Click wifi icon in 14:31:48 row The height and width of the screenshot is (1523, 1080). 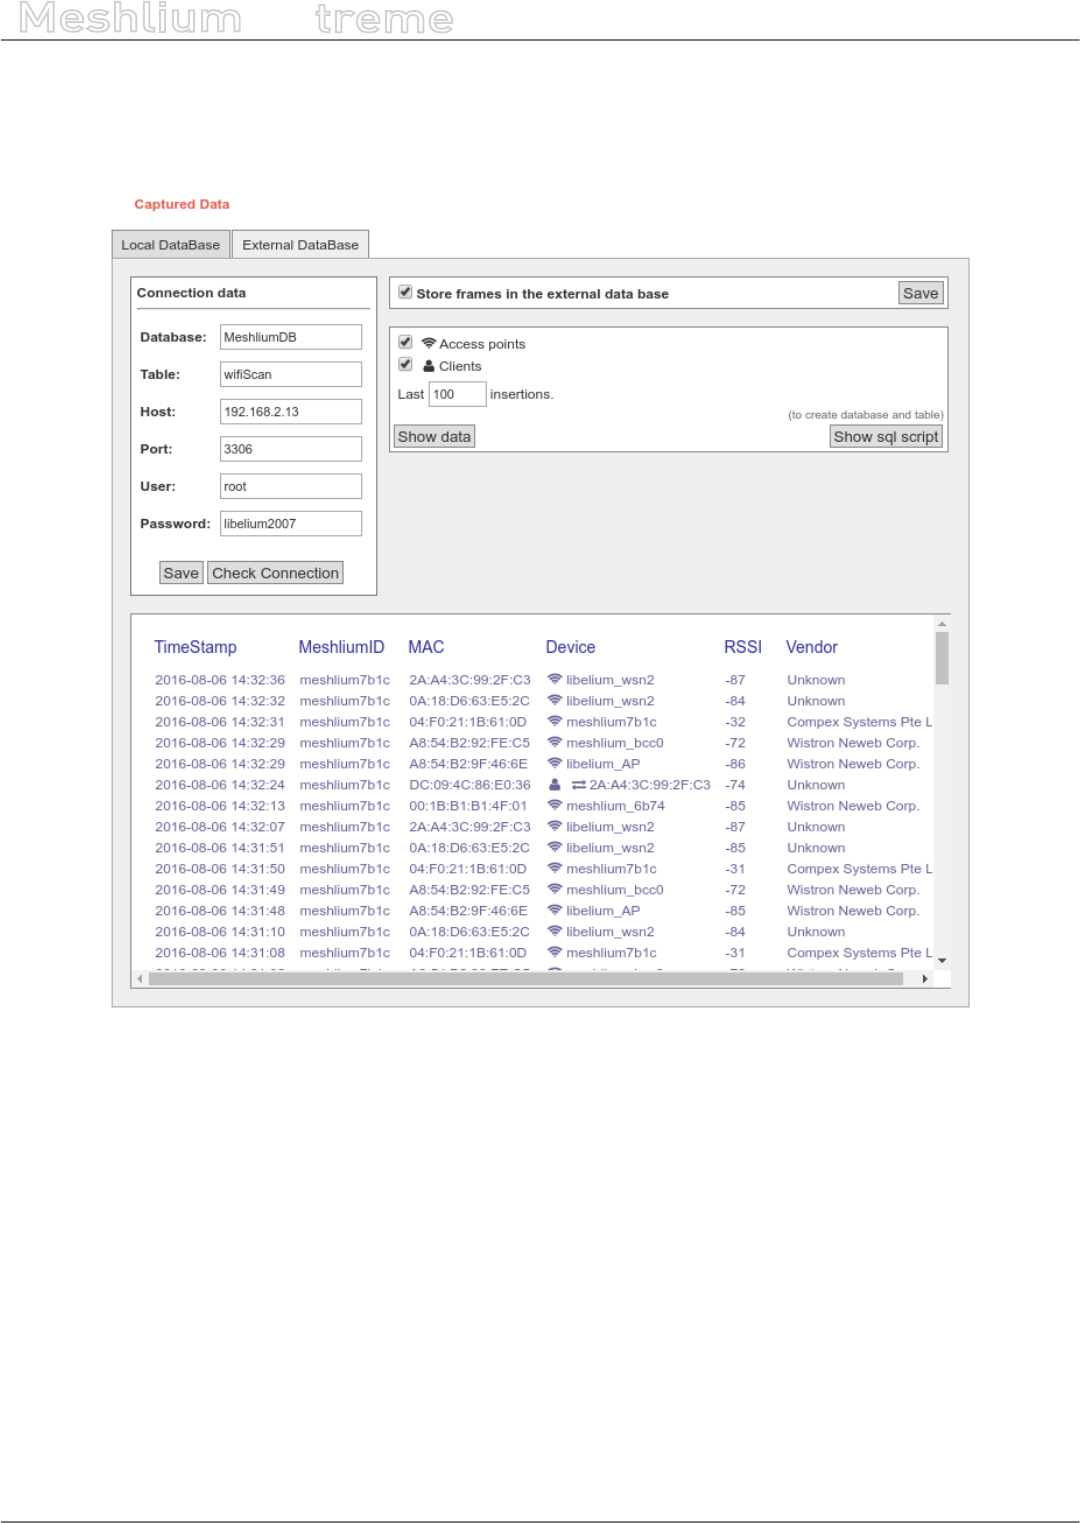[x=554, y=910]
